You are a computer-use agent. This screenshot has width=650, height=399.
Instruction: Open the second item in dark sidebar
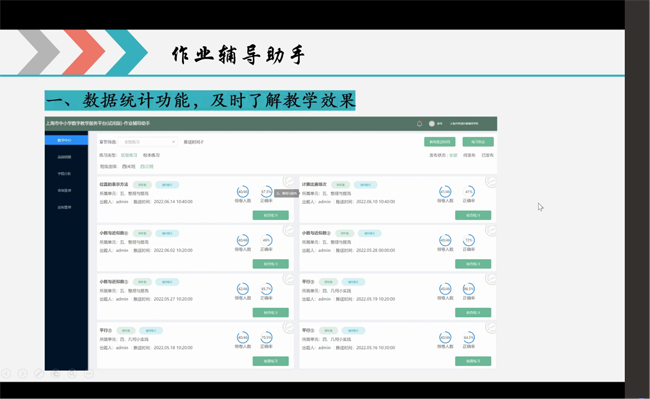tap(64, 157)
